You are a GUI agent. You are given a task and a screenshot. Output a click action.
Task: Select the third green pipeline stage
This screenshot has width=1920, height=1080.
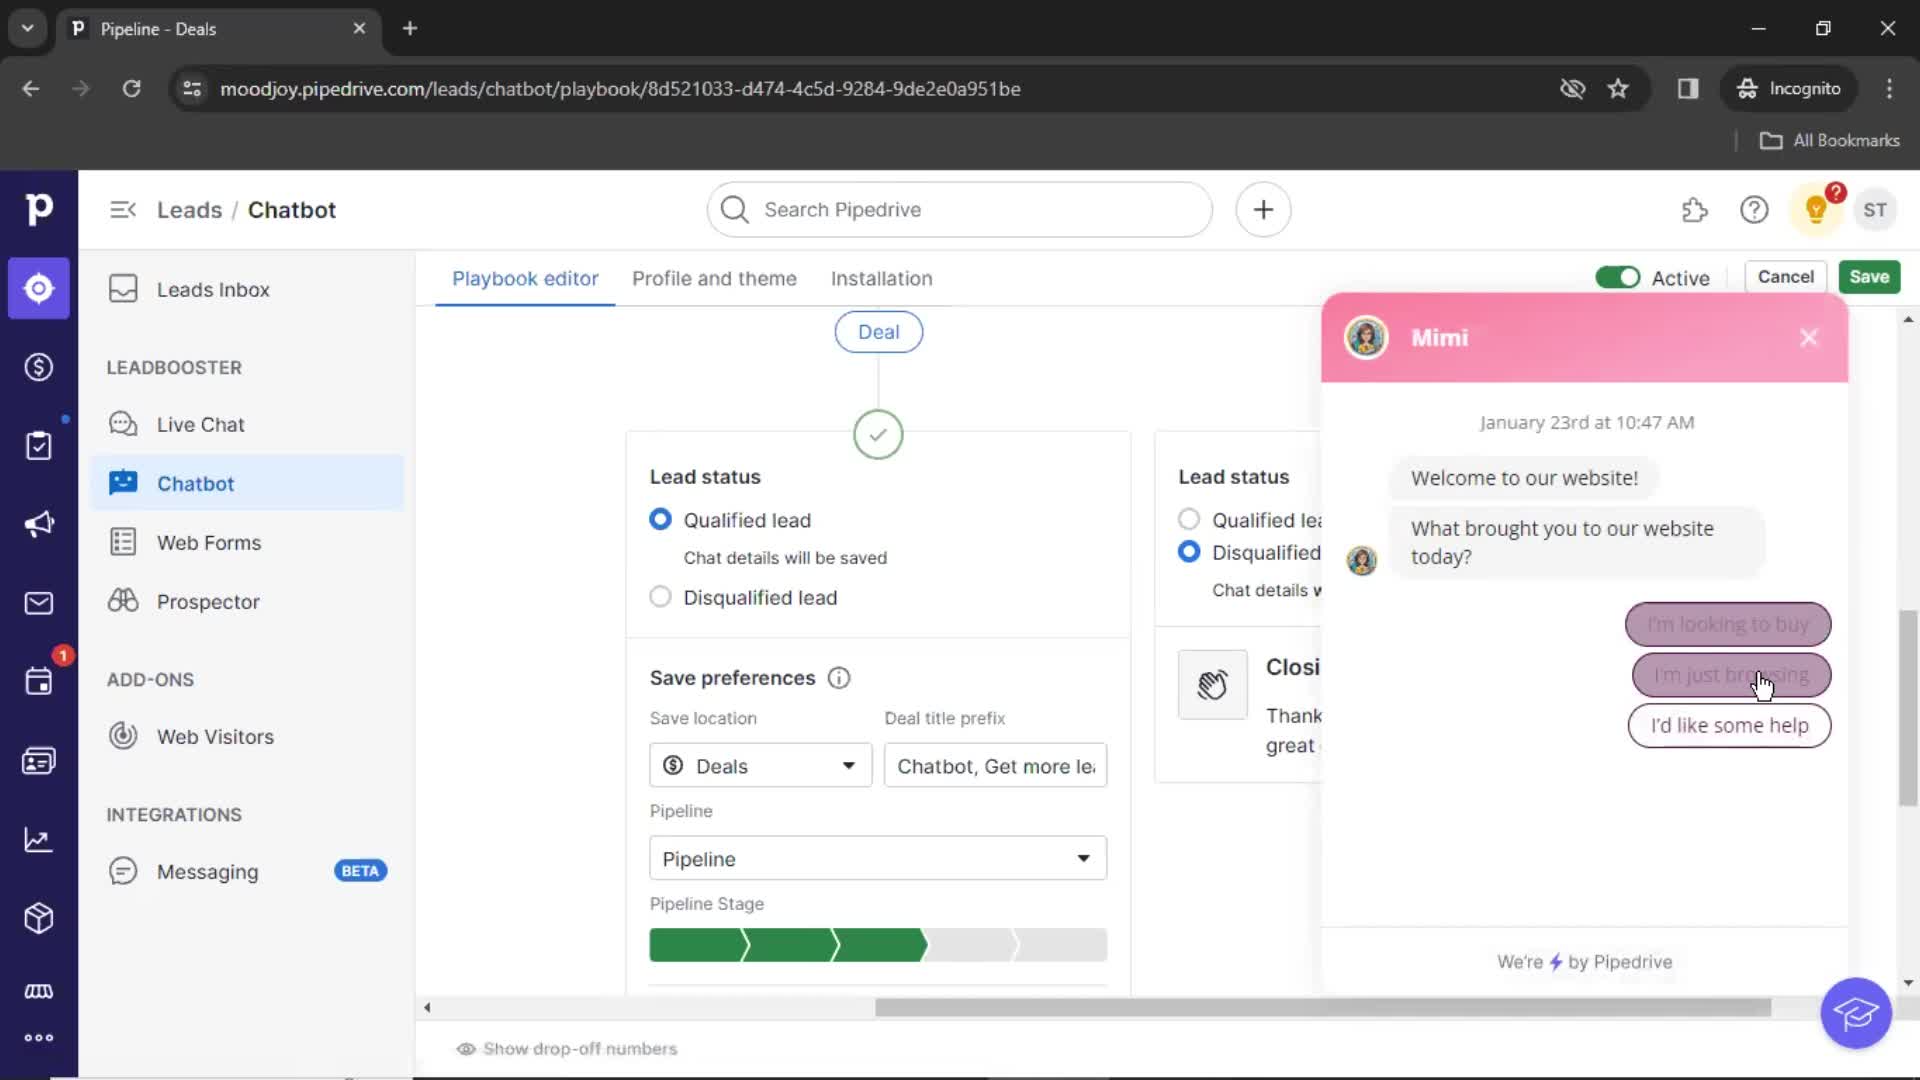point(880,945)
